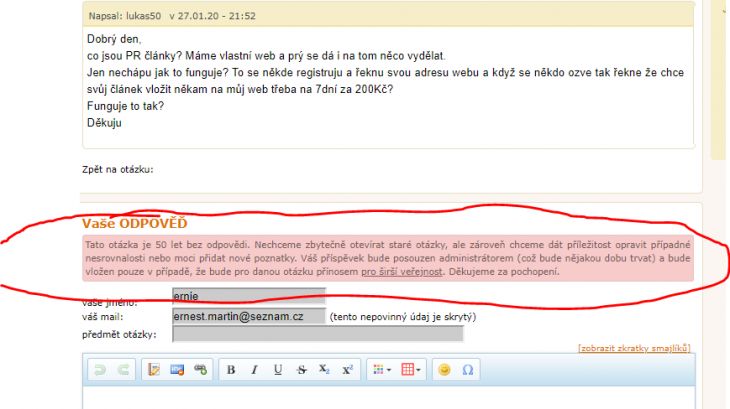Click the 'váš mail:' label

102,317
